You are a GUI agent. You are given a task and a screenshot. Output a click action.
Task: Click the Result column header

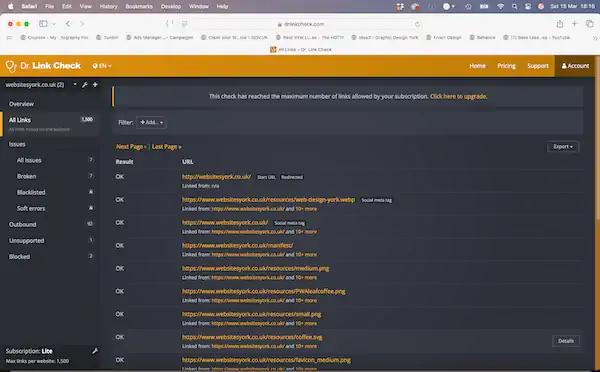point(124,162)
